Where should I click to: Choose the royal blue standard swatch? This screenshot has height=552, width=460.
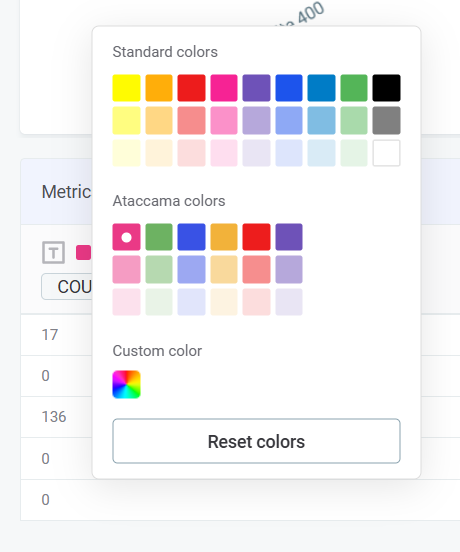[289, 88]
